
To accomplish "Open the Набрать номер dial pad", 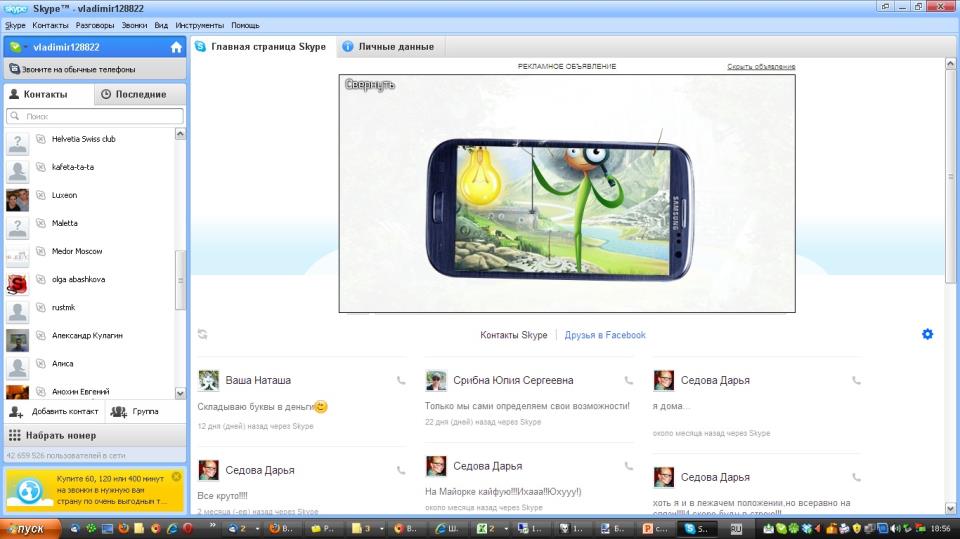I will click(95, 435).
